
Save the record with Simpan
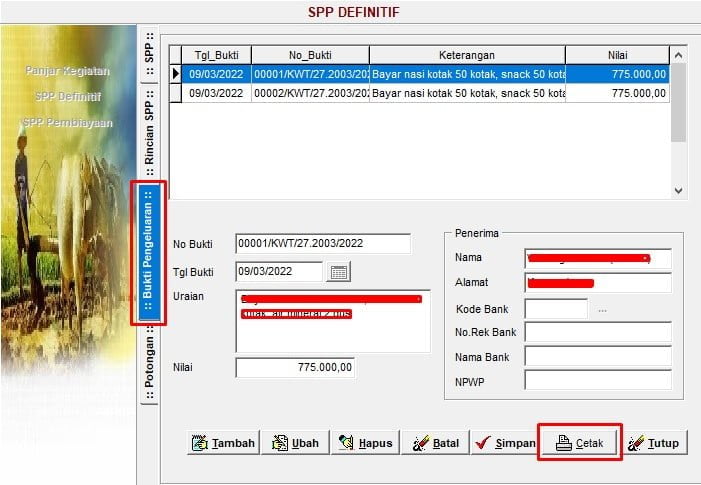504,443
